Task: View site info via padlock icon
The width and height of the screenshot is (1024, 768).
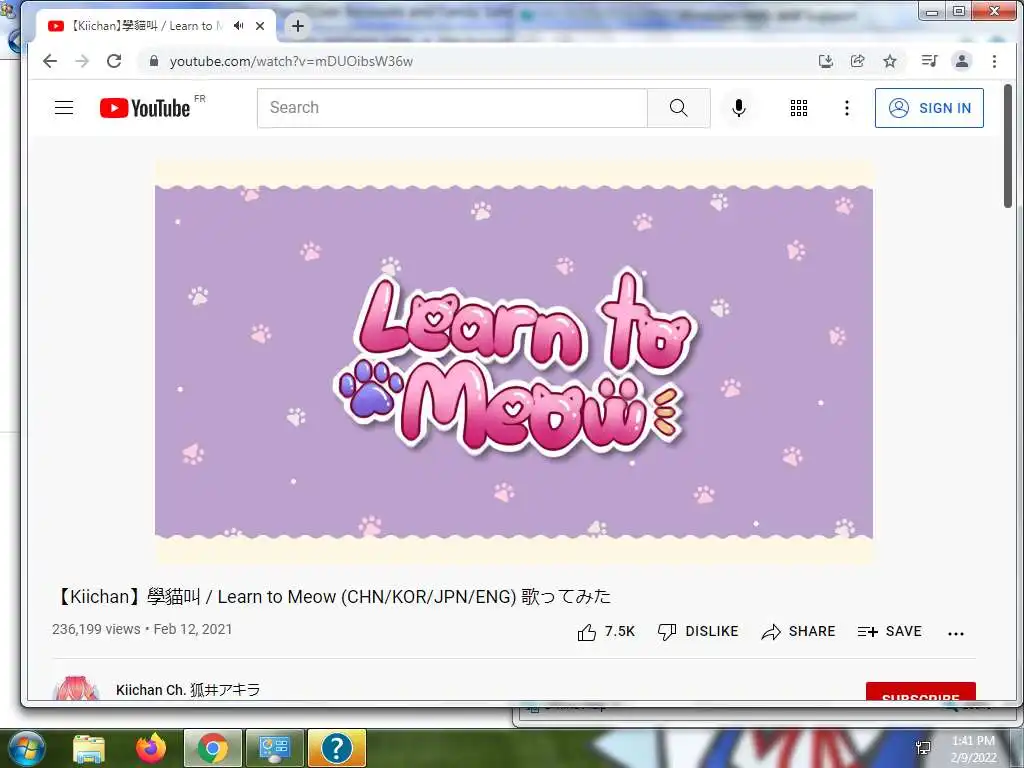Action: (x=154, y=61)
